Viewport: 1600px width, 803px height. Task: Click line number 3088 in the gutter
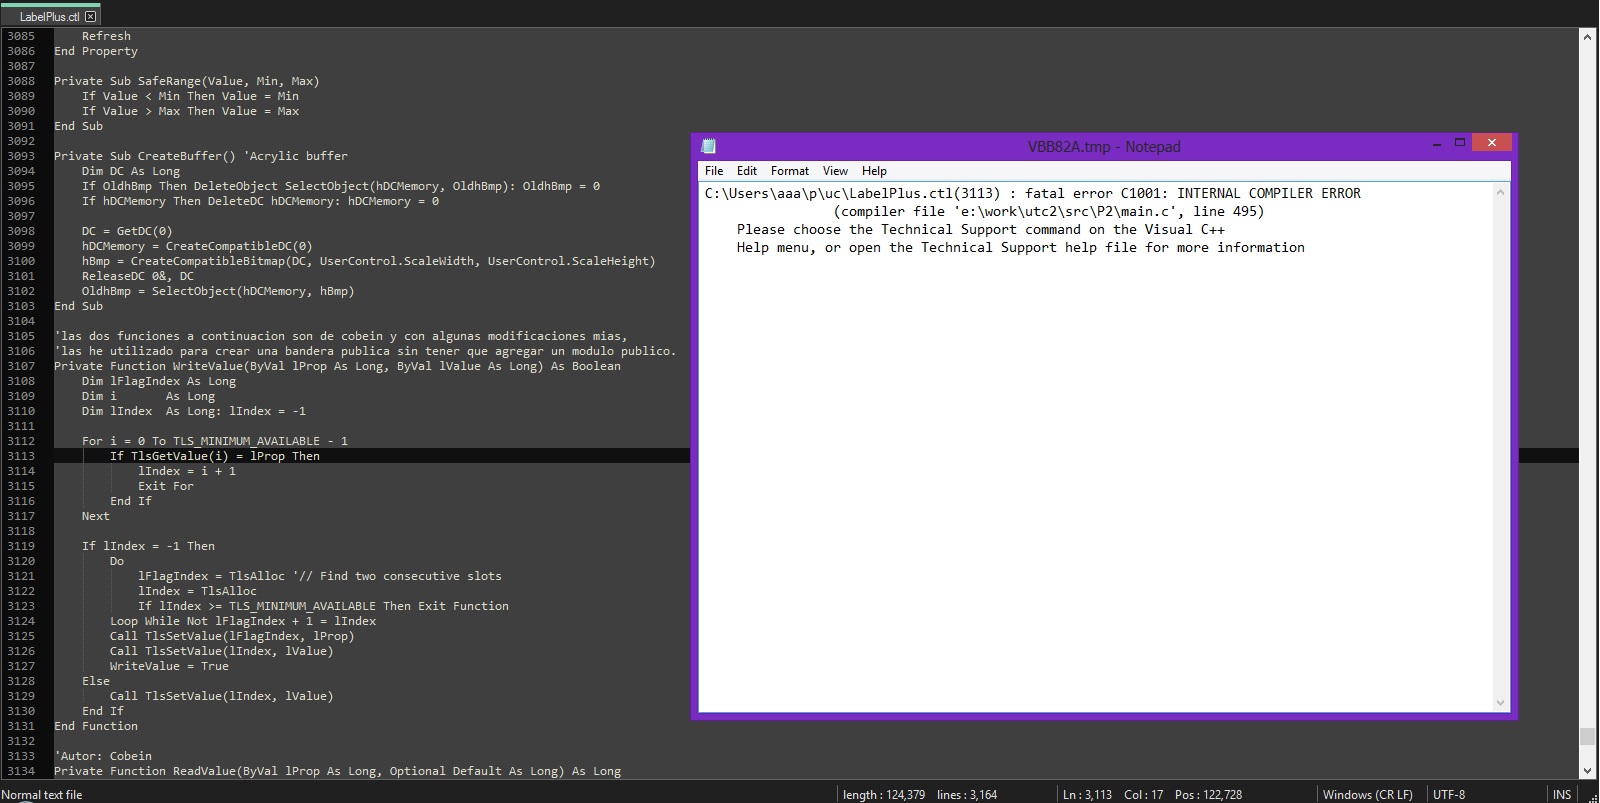pos(21,81)
